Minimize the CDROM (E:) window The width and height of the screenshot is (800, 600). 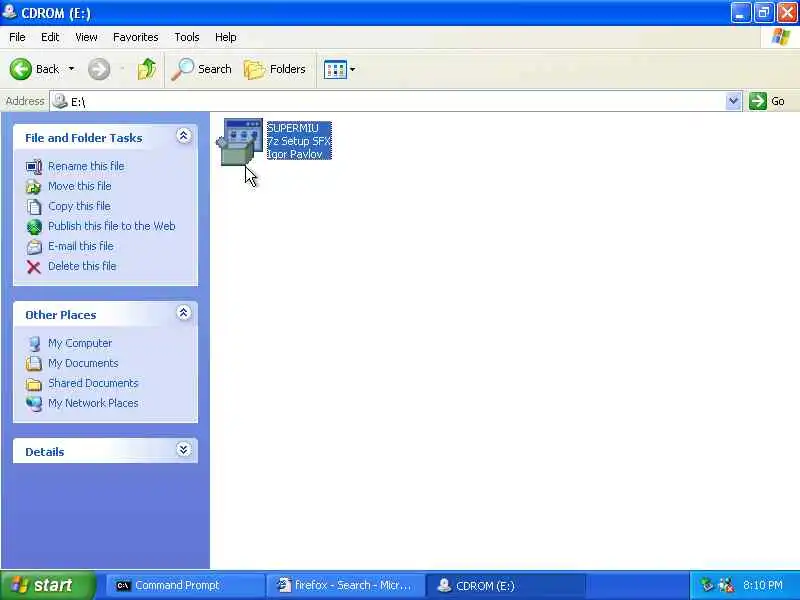[x=740, y=12]
